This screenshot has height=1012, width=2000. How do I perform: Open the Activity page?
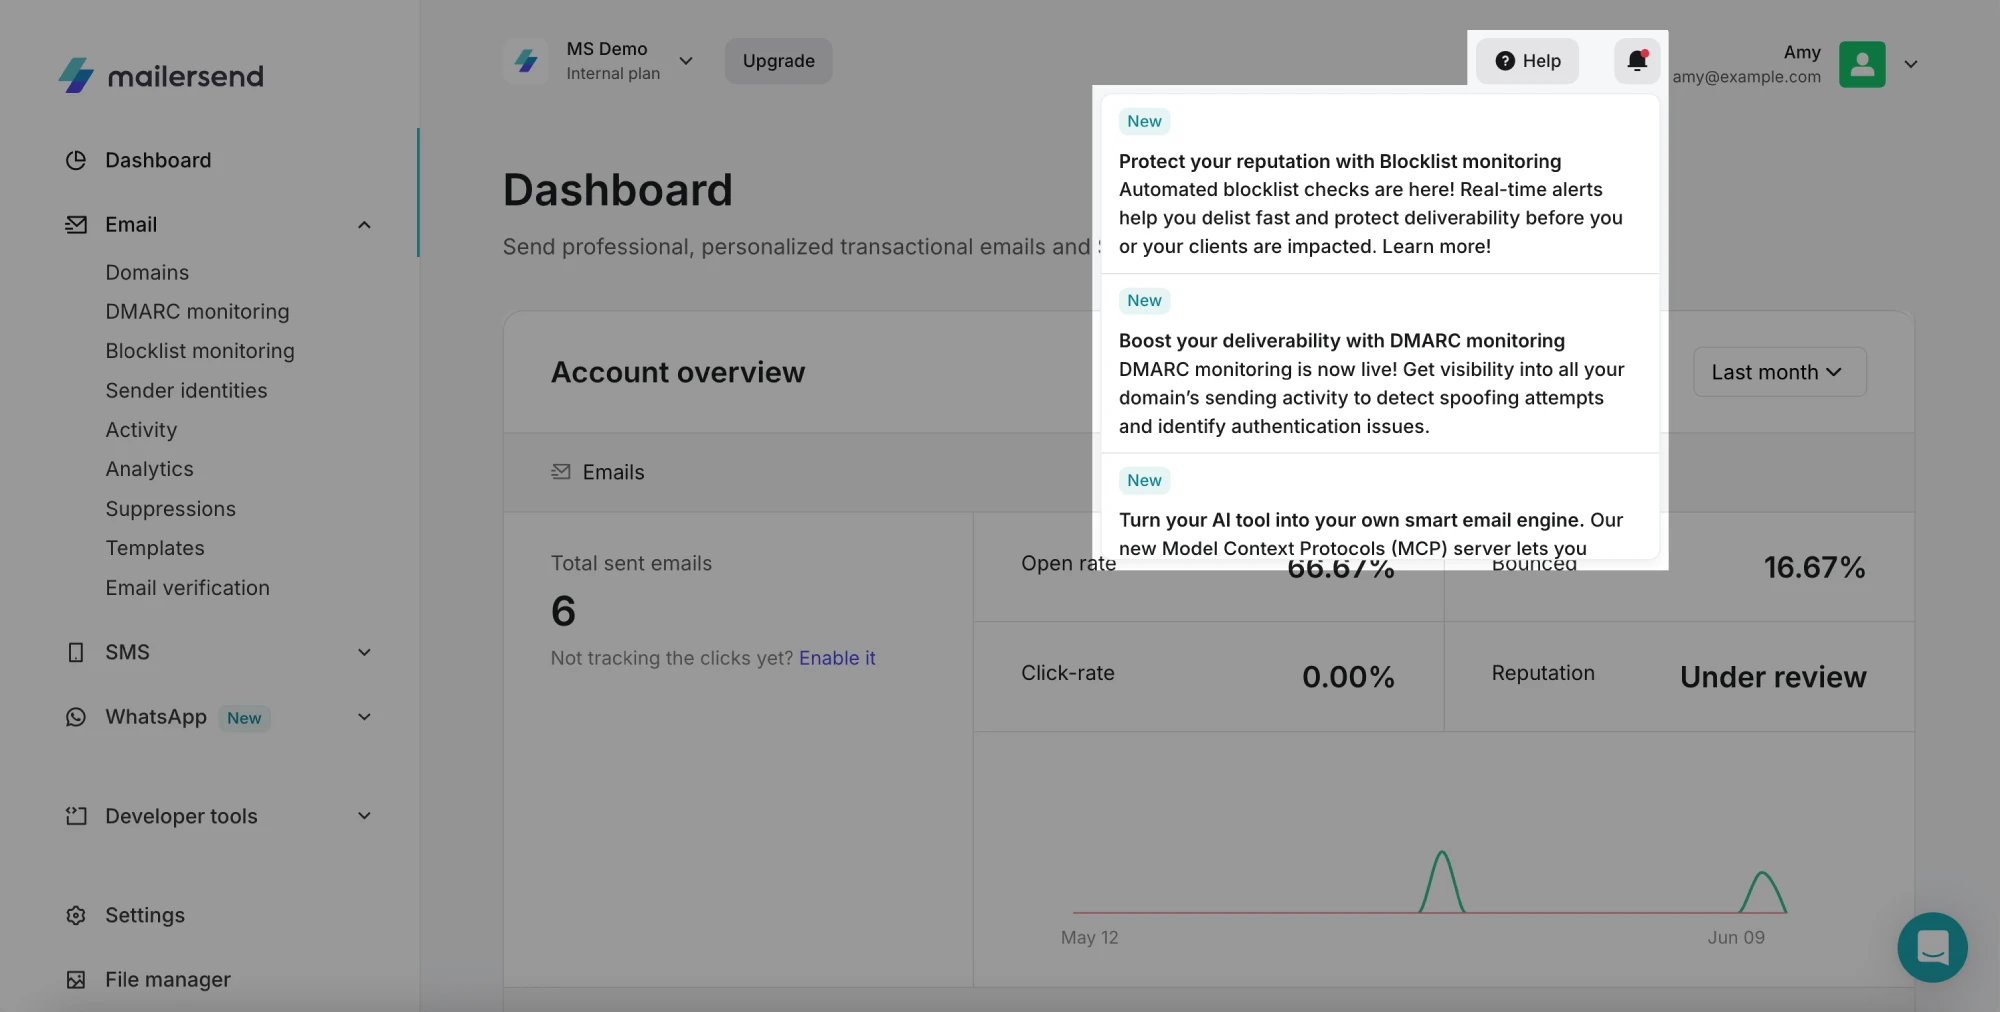coord(141,430)
